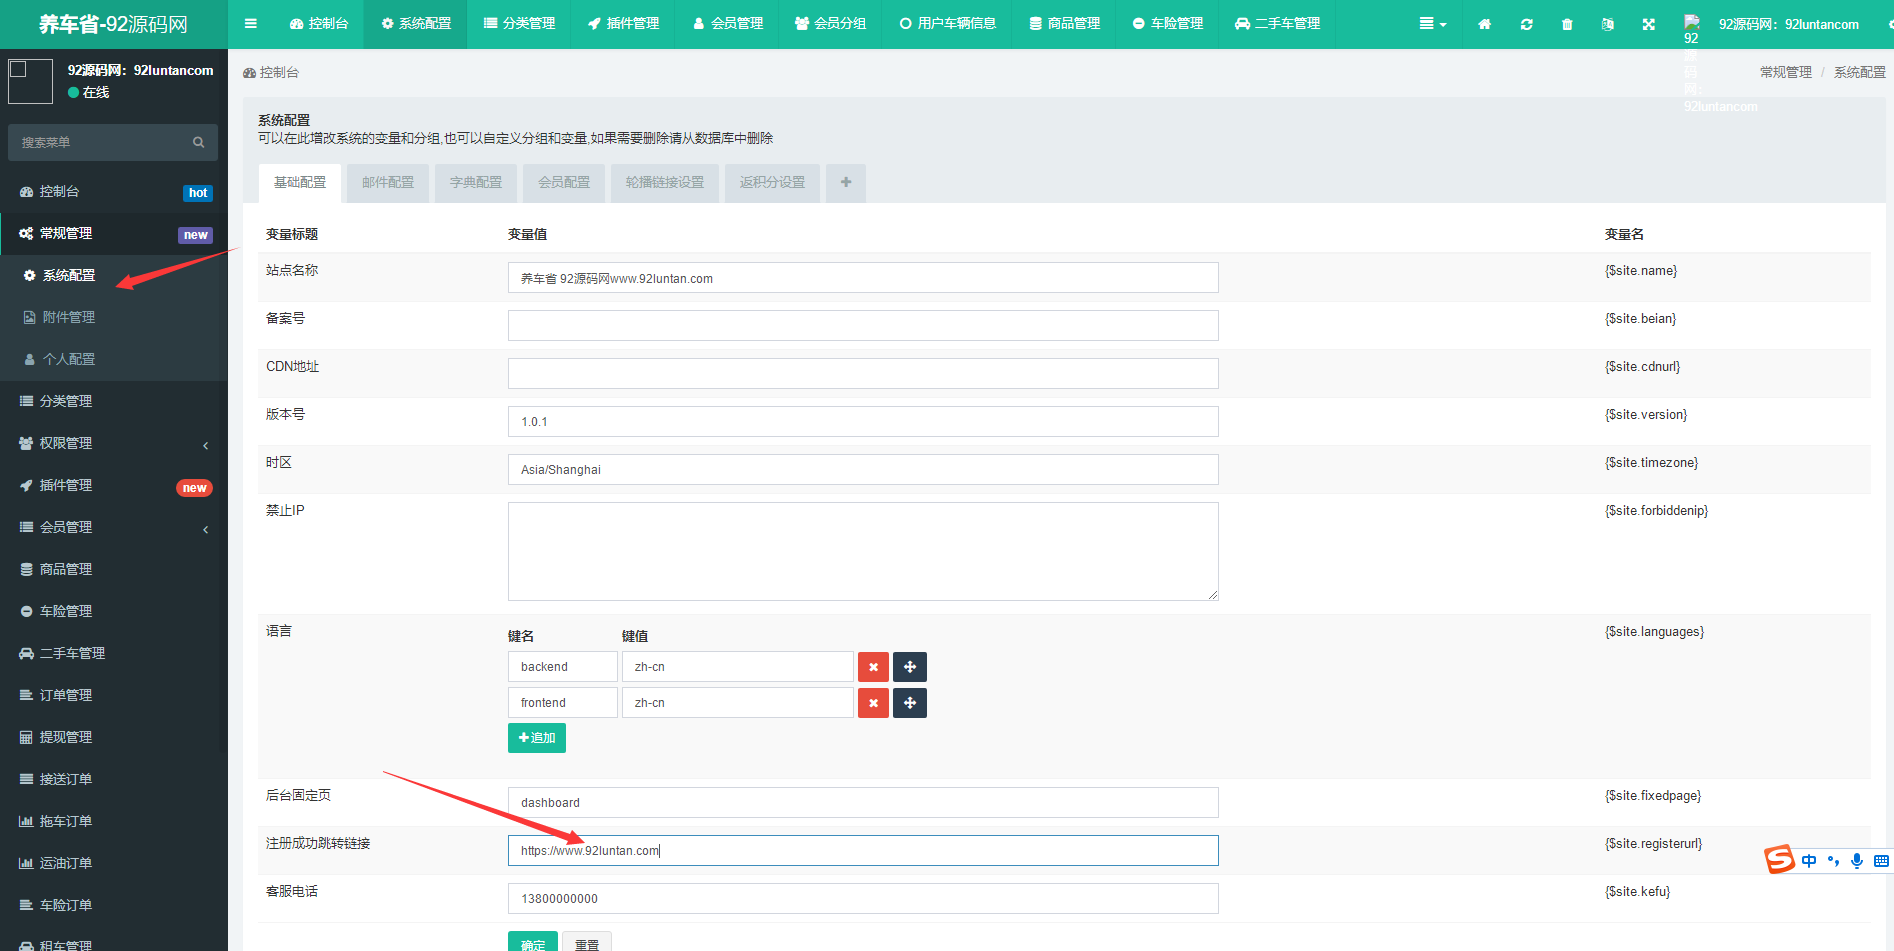Toggle the sidebar hamburger menu icon
The height and width of the screenshot is (951, 1894).
[251, 24]
